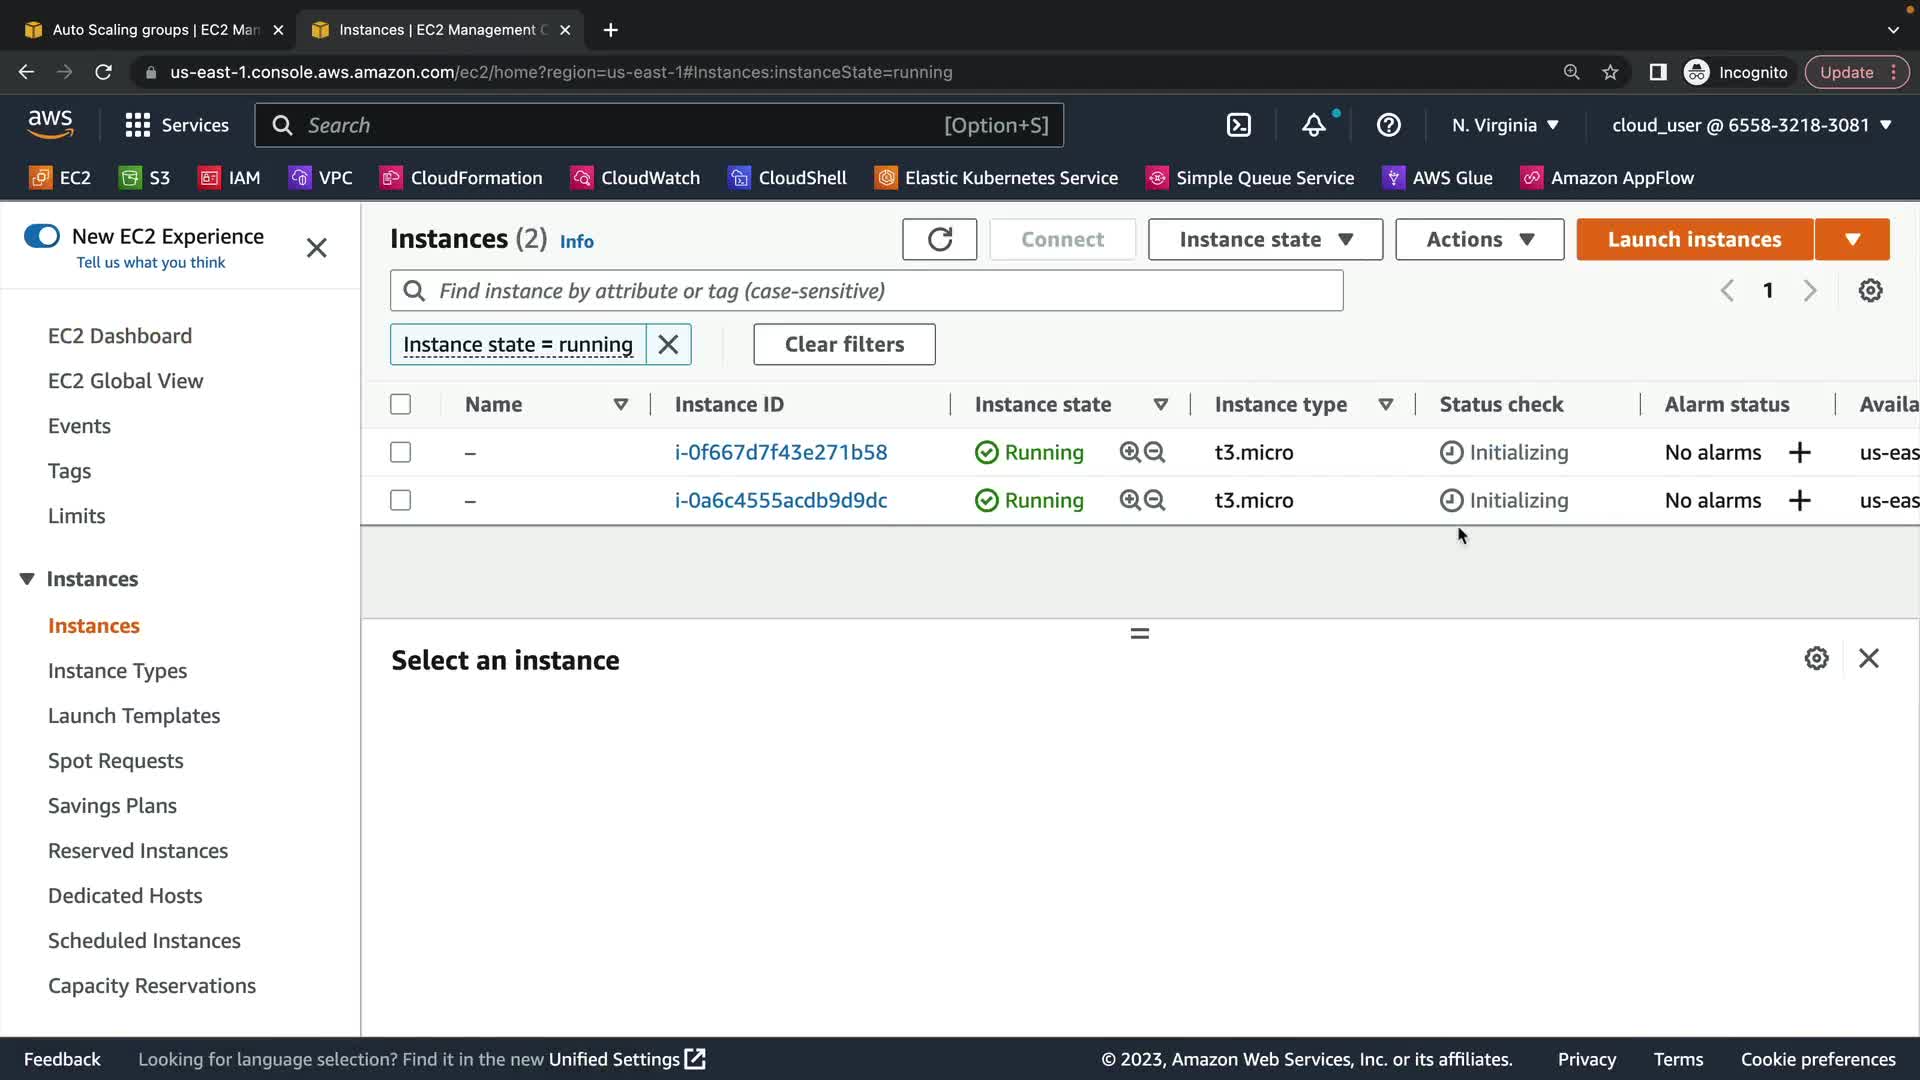Toggle New EC2 Experience switch
The image size is (1920, 1080).
pos(42,237)
